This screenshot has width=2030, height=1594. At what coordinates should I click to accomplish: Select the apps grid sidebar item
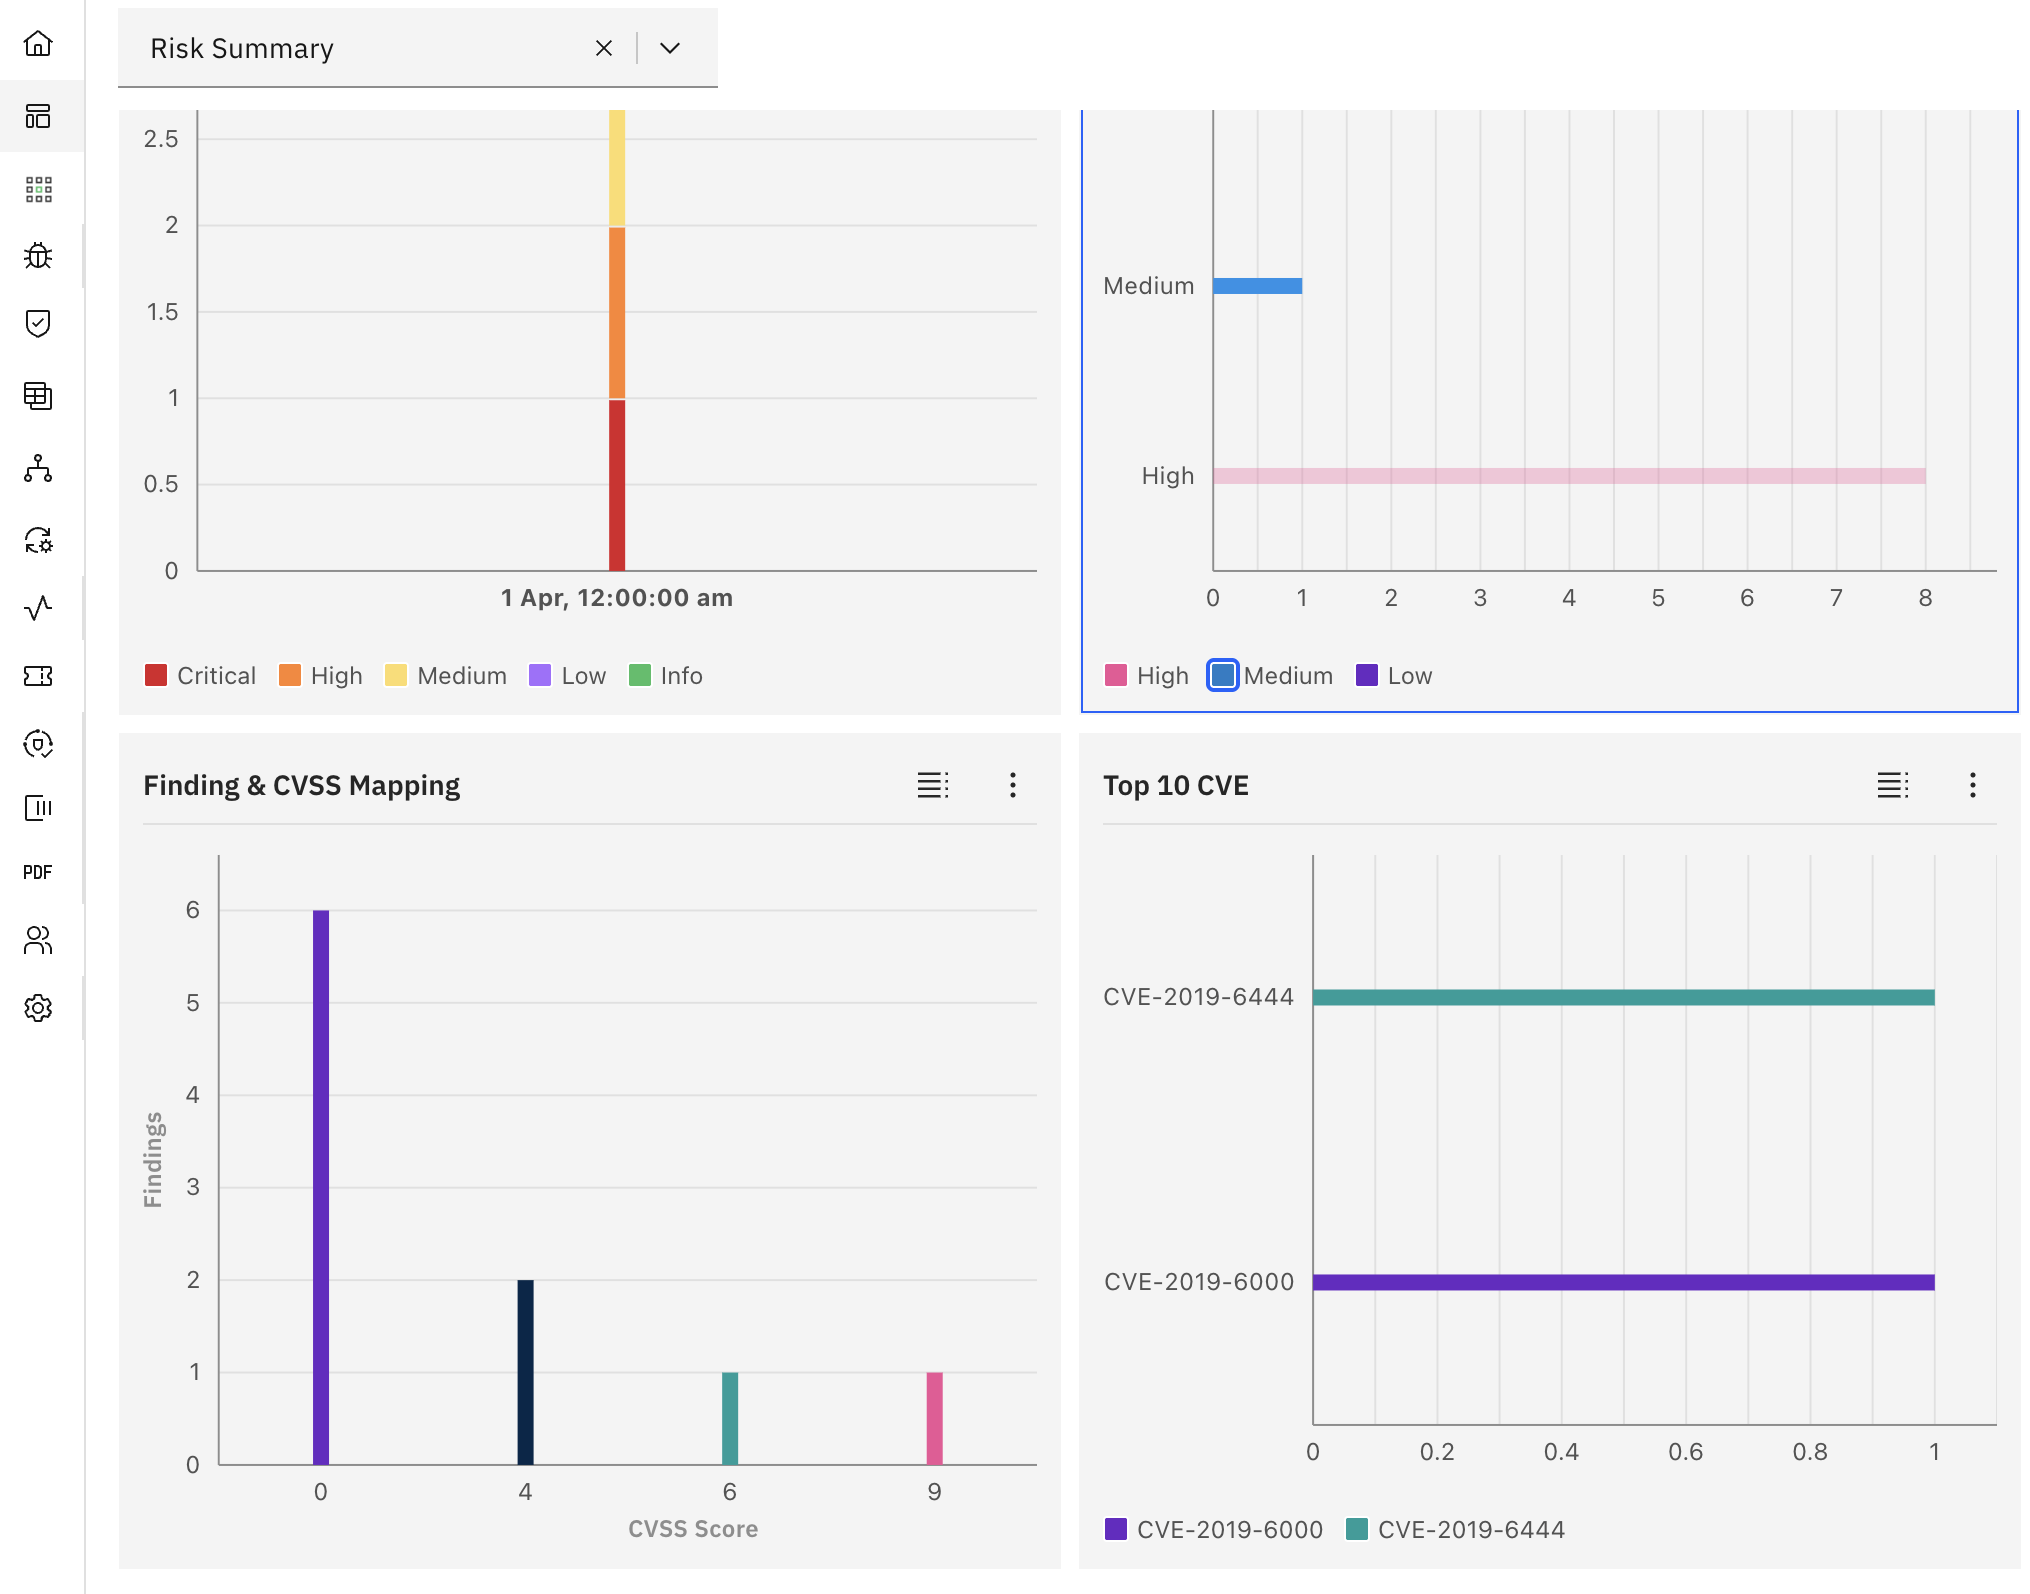click(x=38, y=190)
